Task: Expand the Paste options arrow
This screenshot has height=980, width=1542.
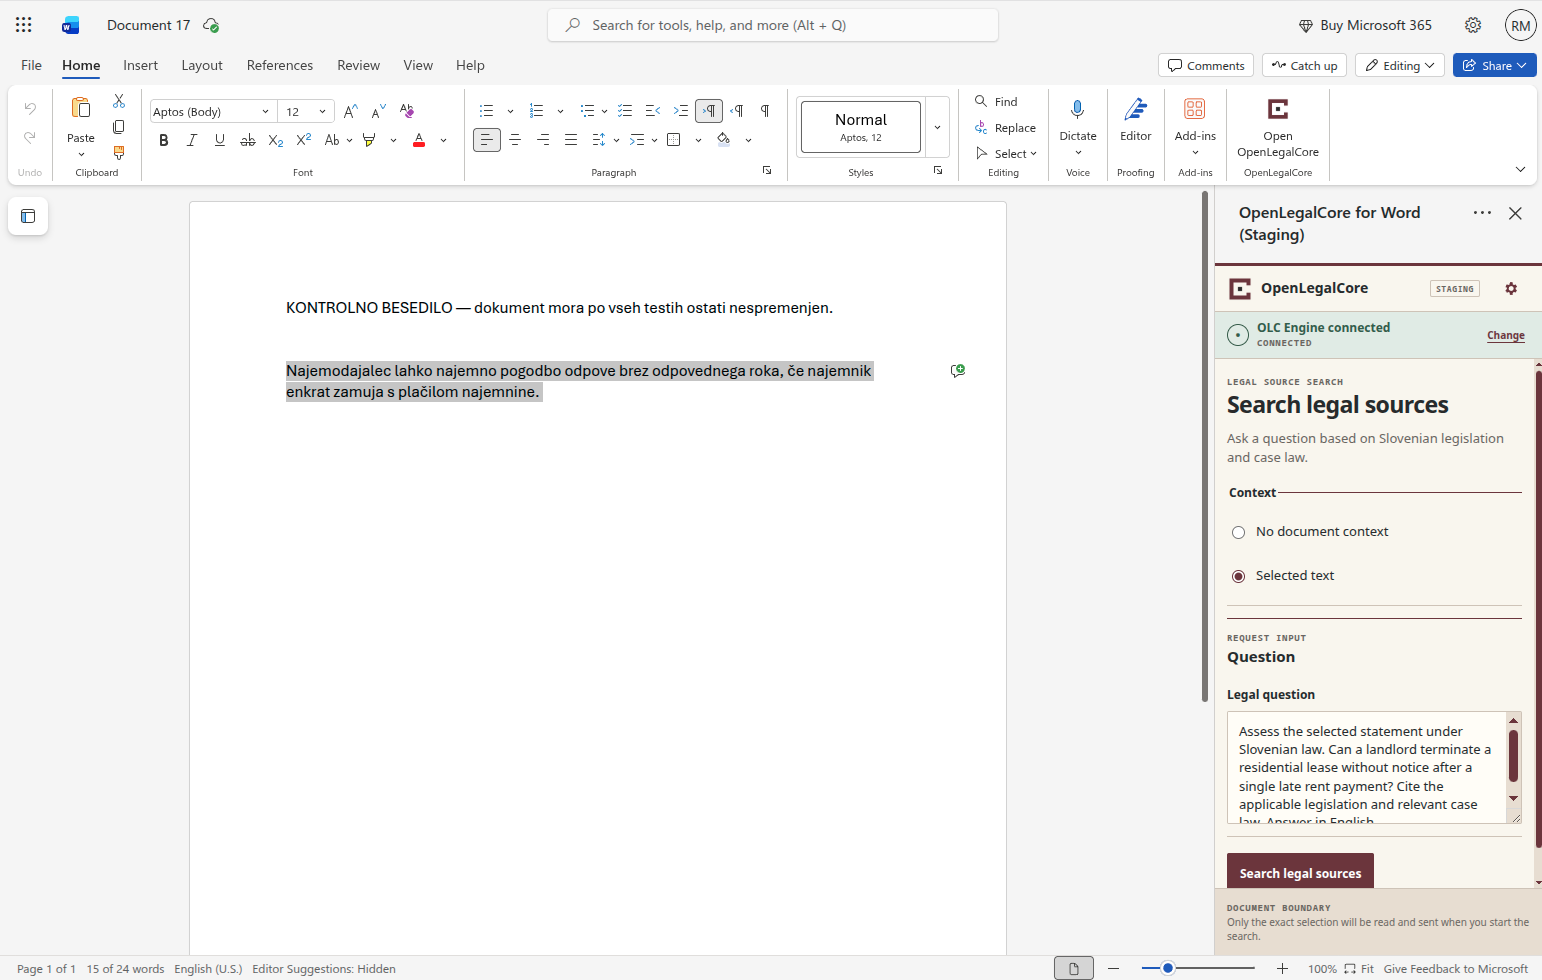Action: pyautogui.click(x=81, y=155)
